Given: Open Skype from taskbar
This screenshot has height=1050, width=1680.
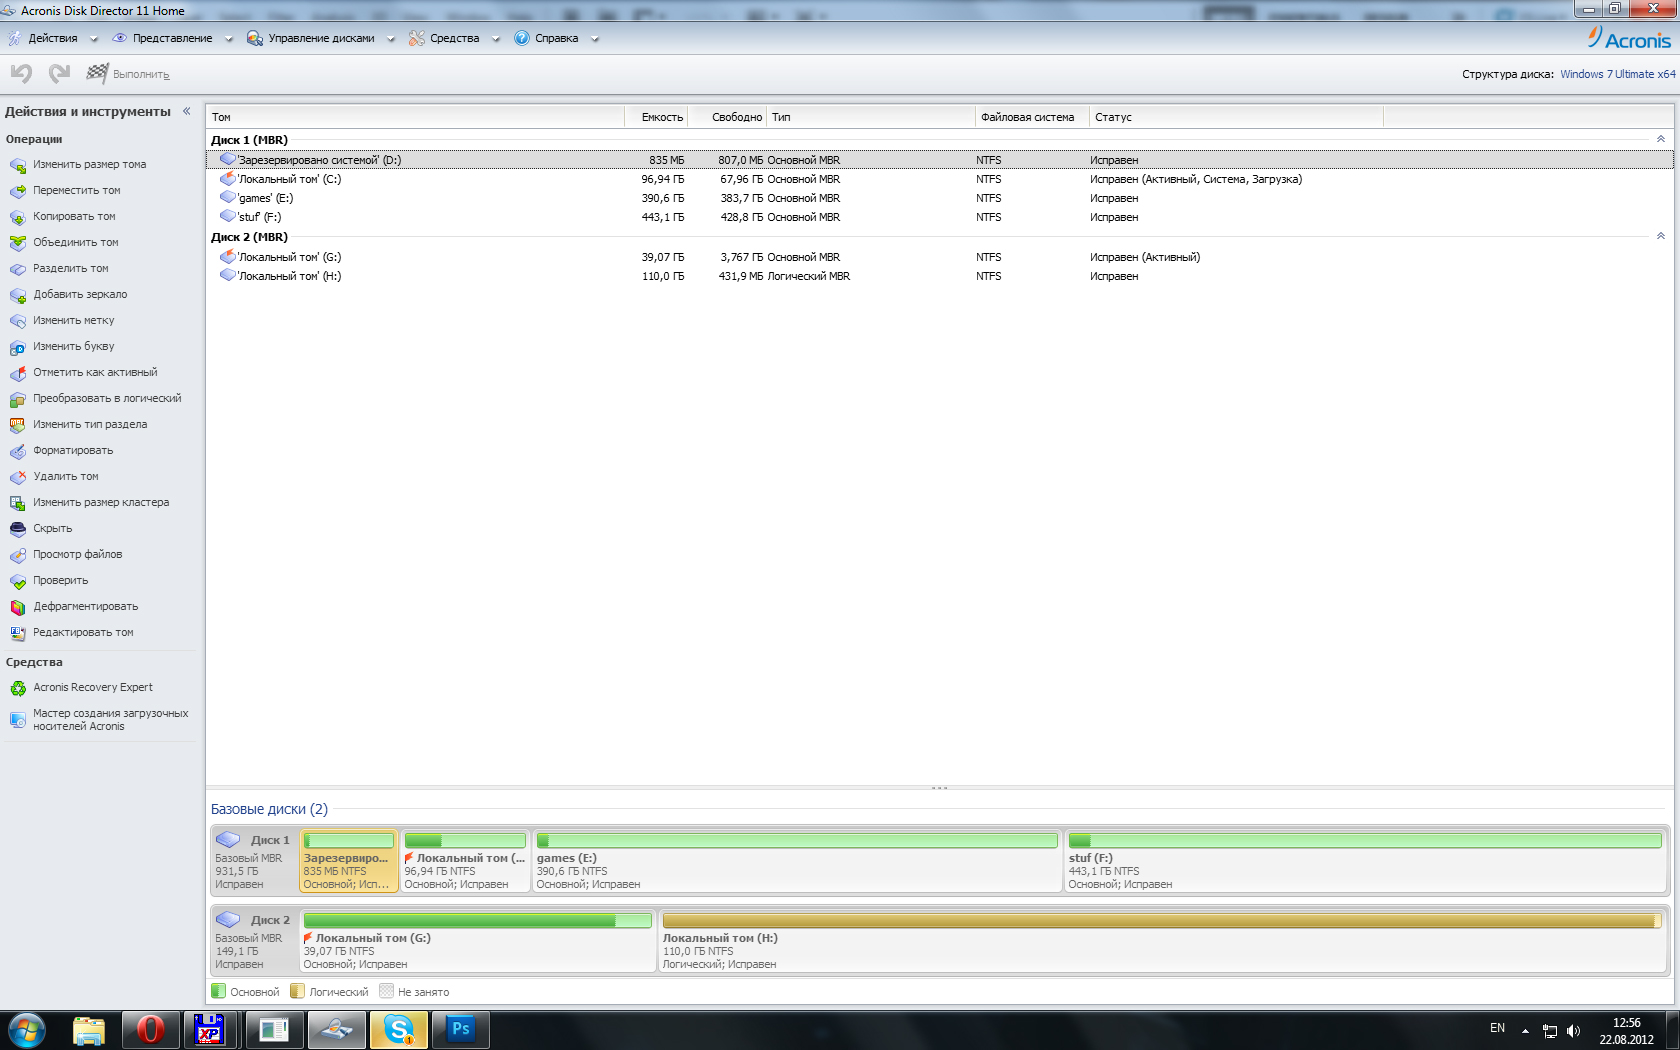Looking at the screenshot, I should pos(399,1030).
